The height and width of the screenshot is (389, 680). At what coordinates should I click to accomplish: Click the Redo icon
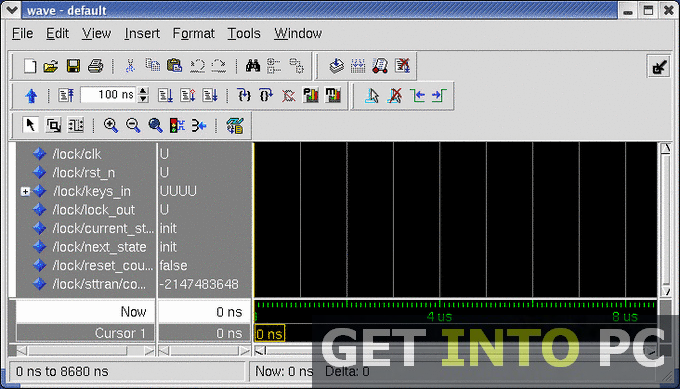click(219, 66)
